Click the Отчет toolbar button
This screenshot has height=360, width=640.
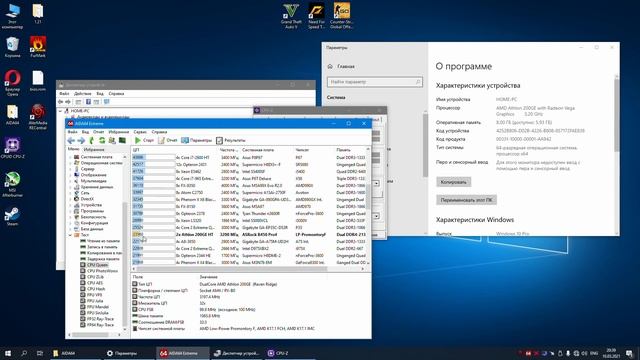(168, 140)
